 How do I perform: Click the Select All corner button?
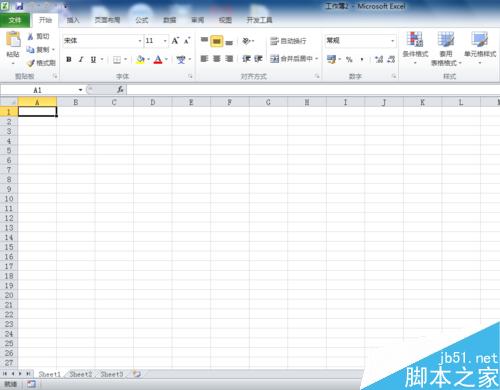(9, 102)
